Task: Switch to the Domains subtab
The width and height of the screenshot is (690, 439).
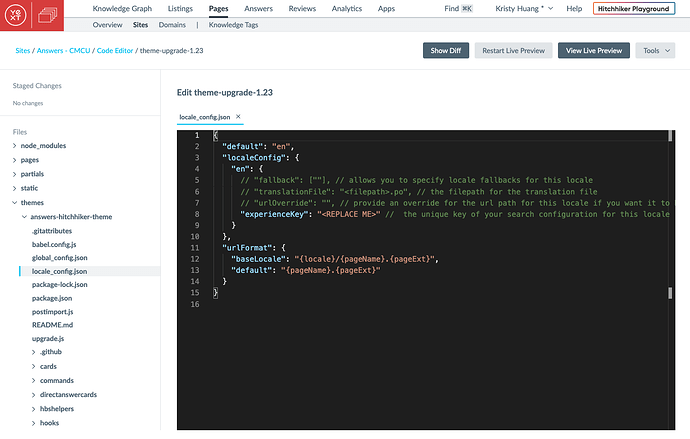Action: [x=172, y=25]
